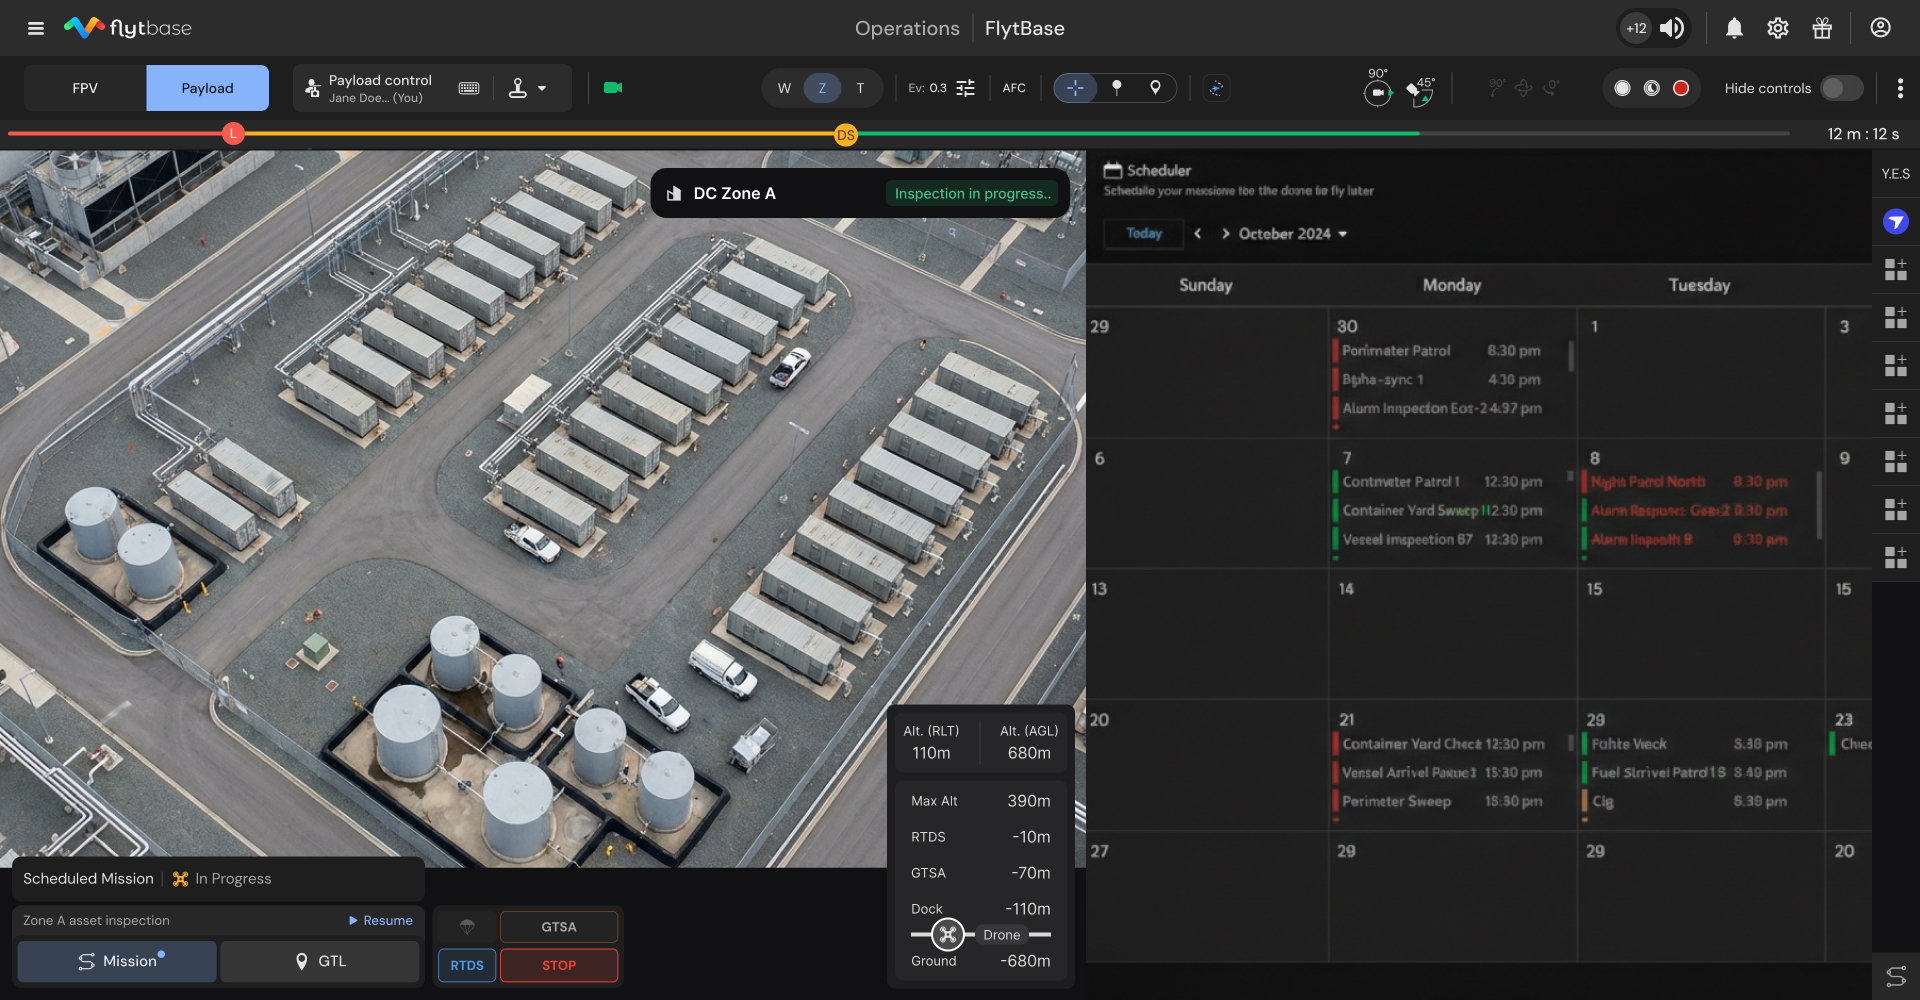The width and height of the screenshot is (1920, 1000).
Task: Start recording with red record button
Action: pos(1681,88)
